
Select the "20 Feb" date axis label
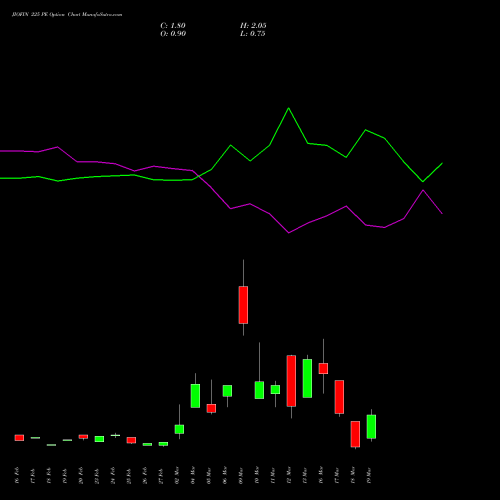tap(81, 475)
